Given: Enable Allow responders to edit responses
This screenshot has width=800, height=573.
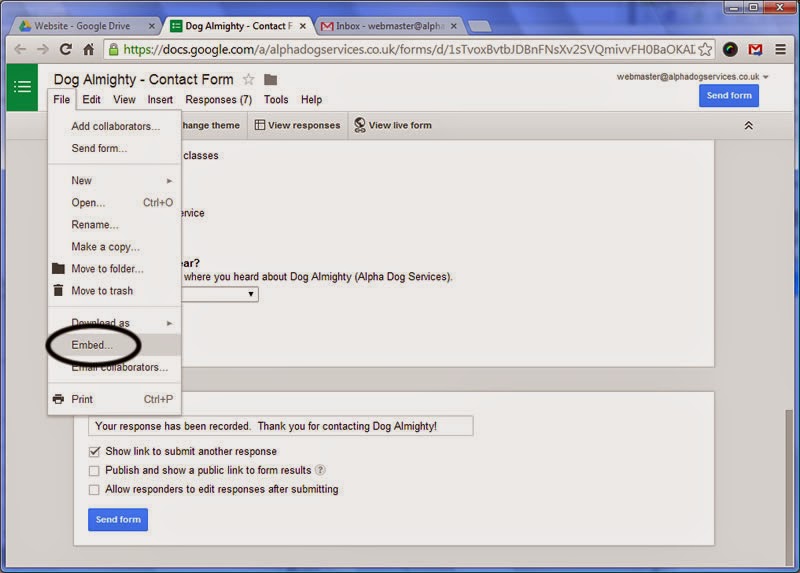Looking at the screenshot, I should pos(94,490).
